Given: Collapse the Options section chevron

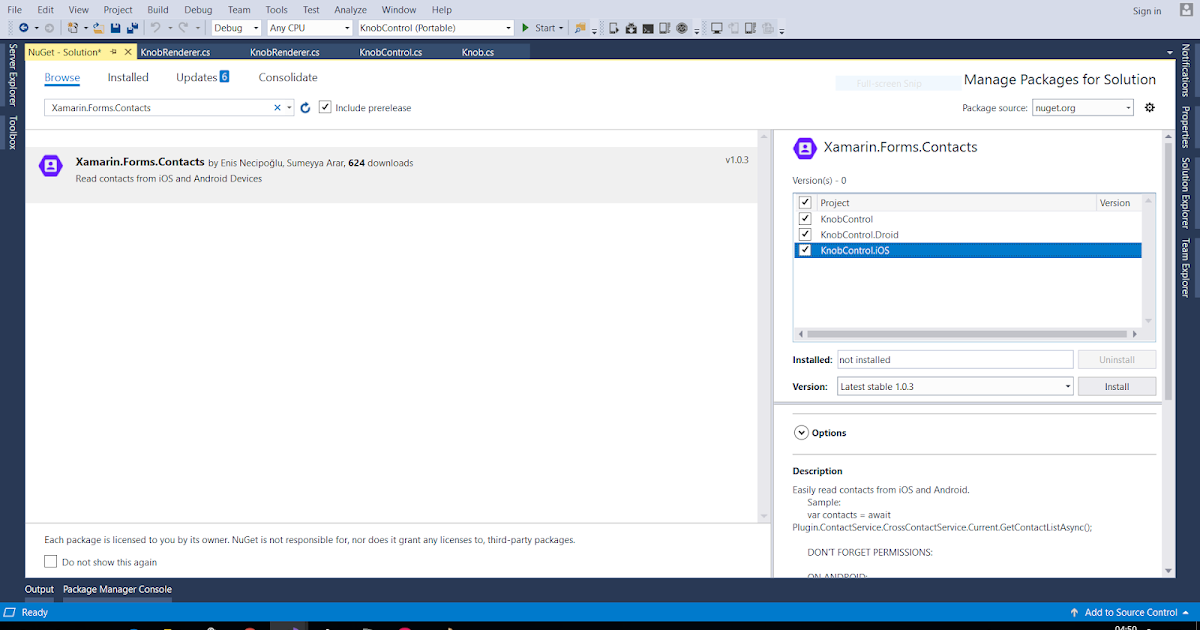Looking at the screenshot, I should 801,432.
